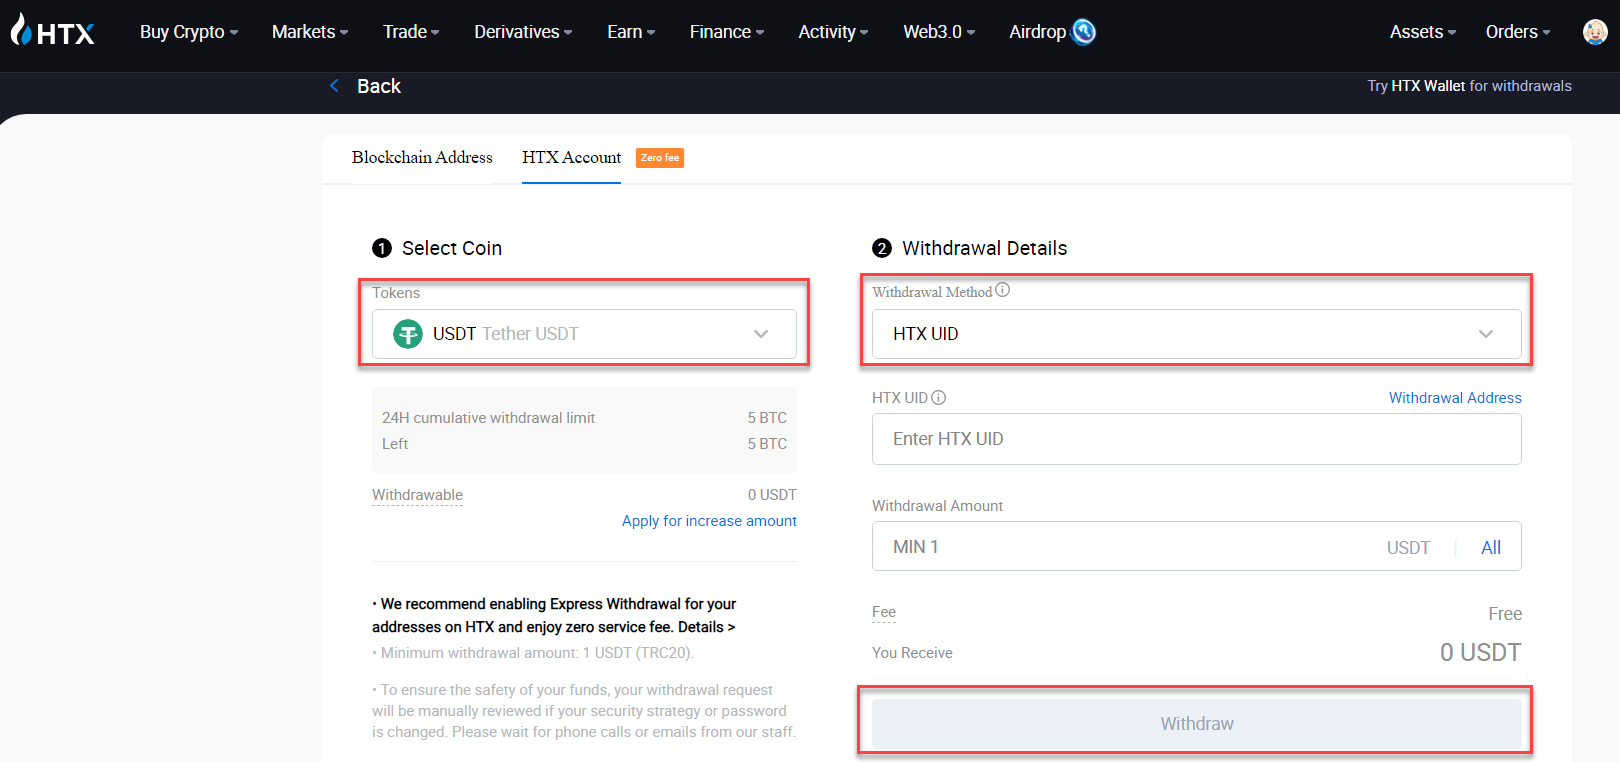1620x762 pixels.
Task: Click the 24H cumulative withdrawal limit text
Action: tap(488, 418)
